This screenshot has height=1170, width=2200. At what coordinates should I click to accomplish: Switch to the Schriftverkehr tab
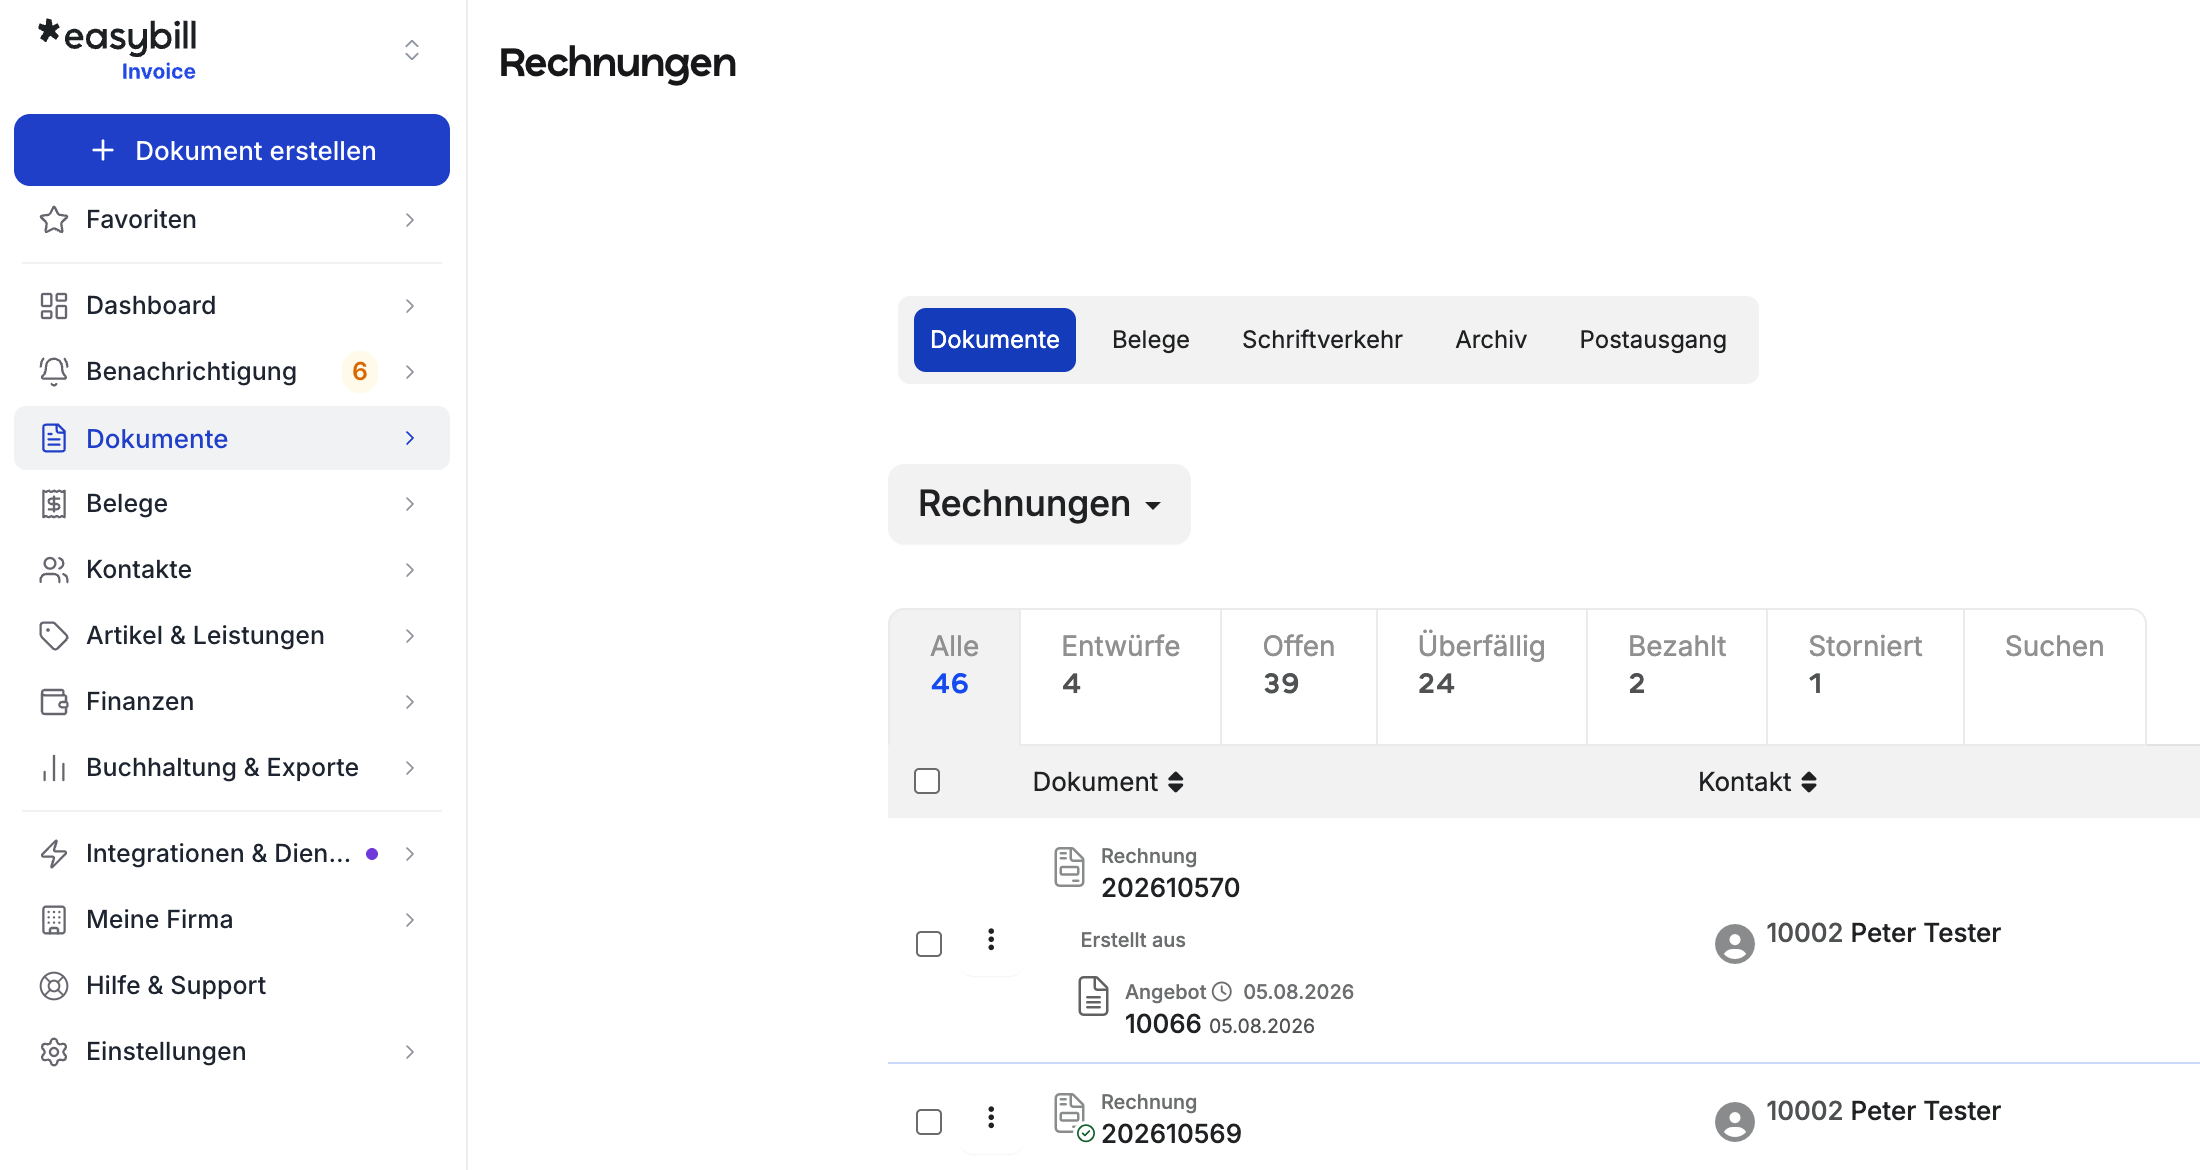(x=1322, y=340)
